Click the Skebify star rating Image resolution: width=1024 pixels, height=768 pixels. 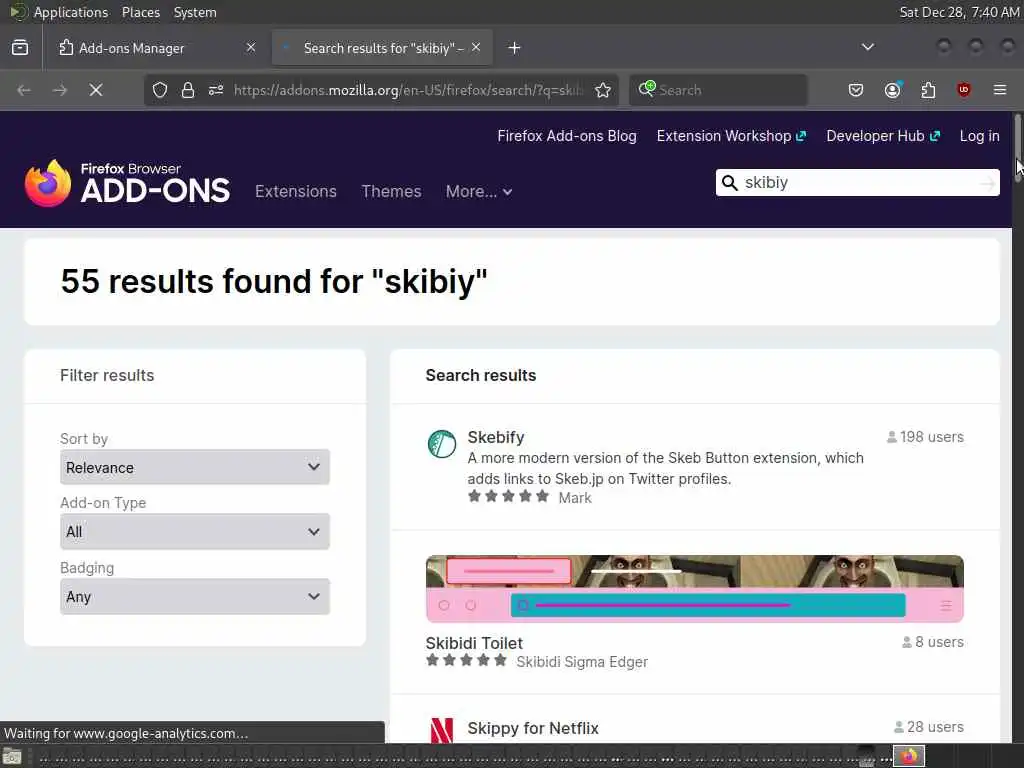coord(509,497)
